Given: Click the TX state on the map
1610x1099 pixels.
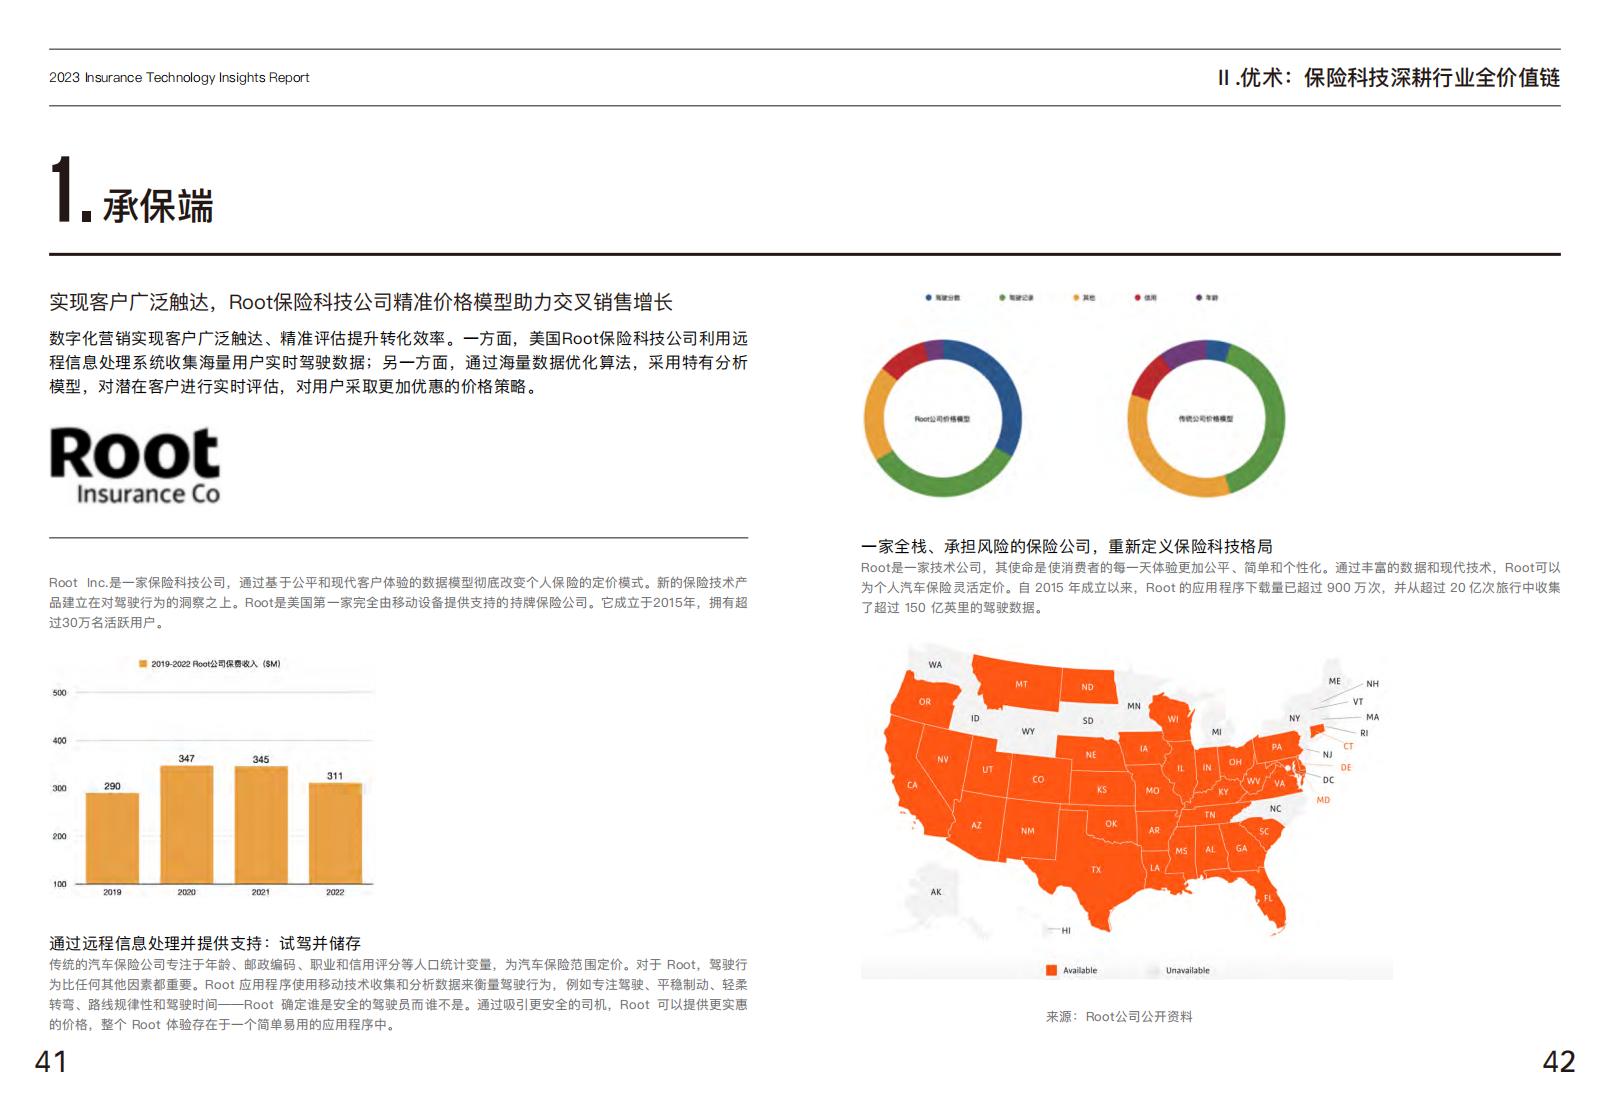Looking at the screenshot, I should click(x=1095, y=869).
